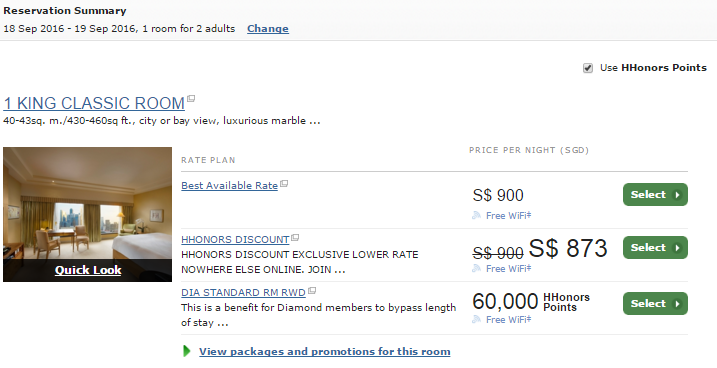717x368 pixels.
Task: Select the 60,000 HHonors Points rate
Action: tap(655, 304)
